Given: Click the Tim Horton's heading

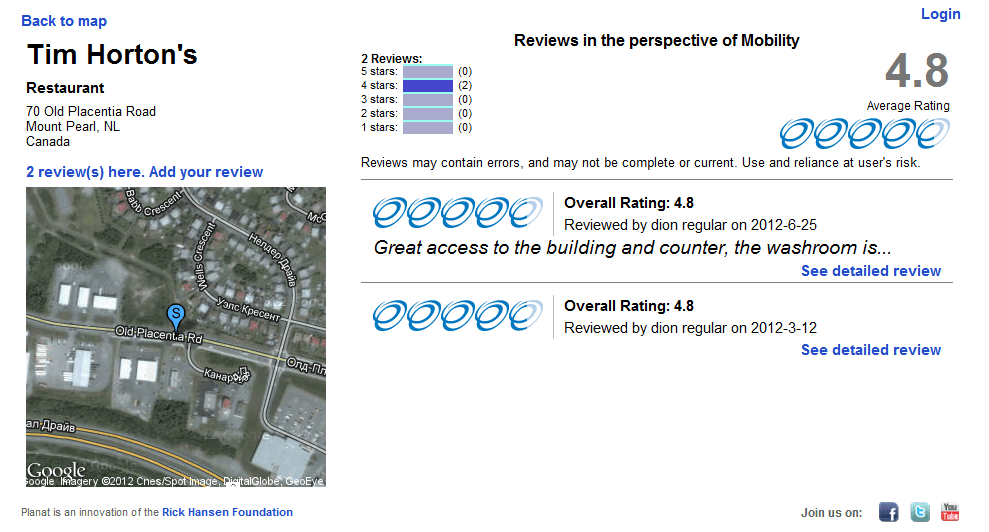Looking at the screenshot, I should click(x=112, y=55).
